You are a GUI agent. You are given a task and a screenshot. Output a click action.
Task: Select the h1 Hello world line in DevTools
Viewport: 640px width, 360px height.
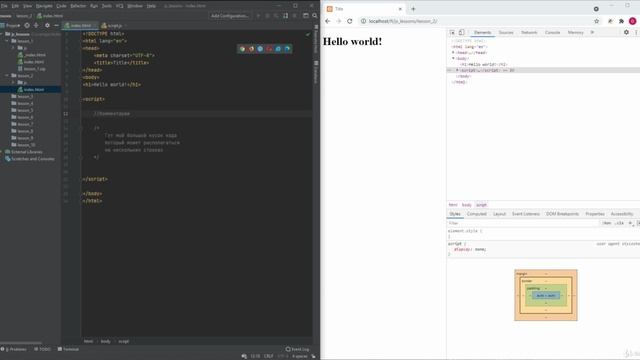point(483,64)
